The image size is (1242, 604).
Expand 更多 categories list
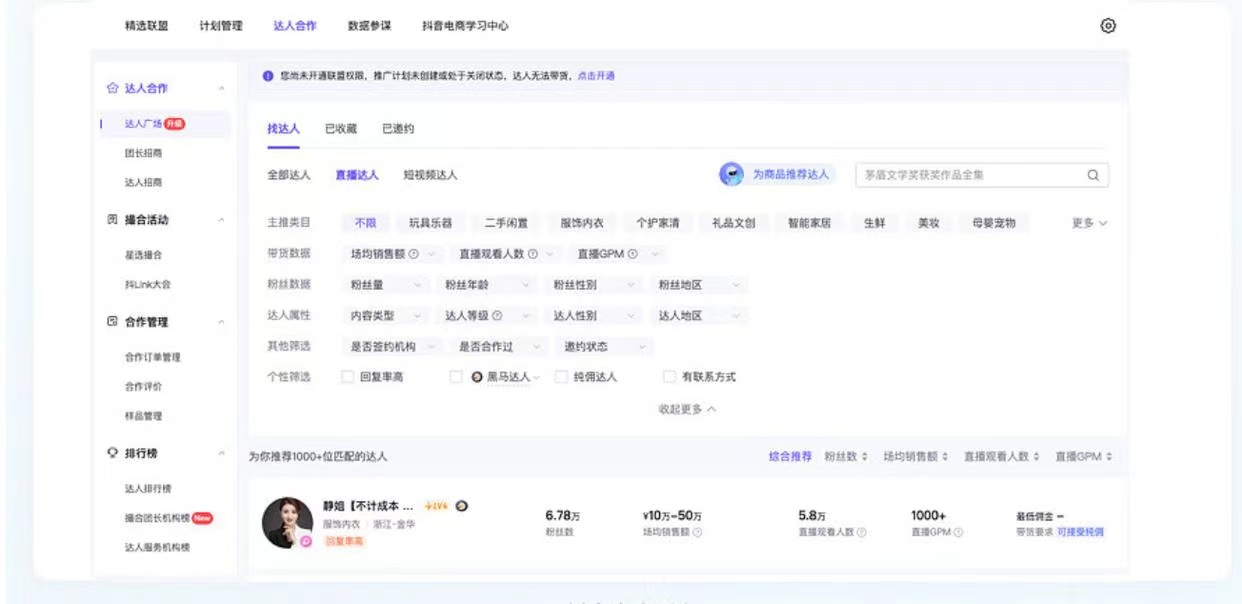tap(1089, 223)
